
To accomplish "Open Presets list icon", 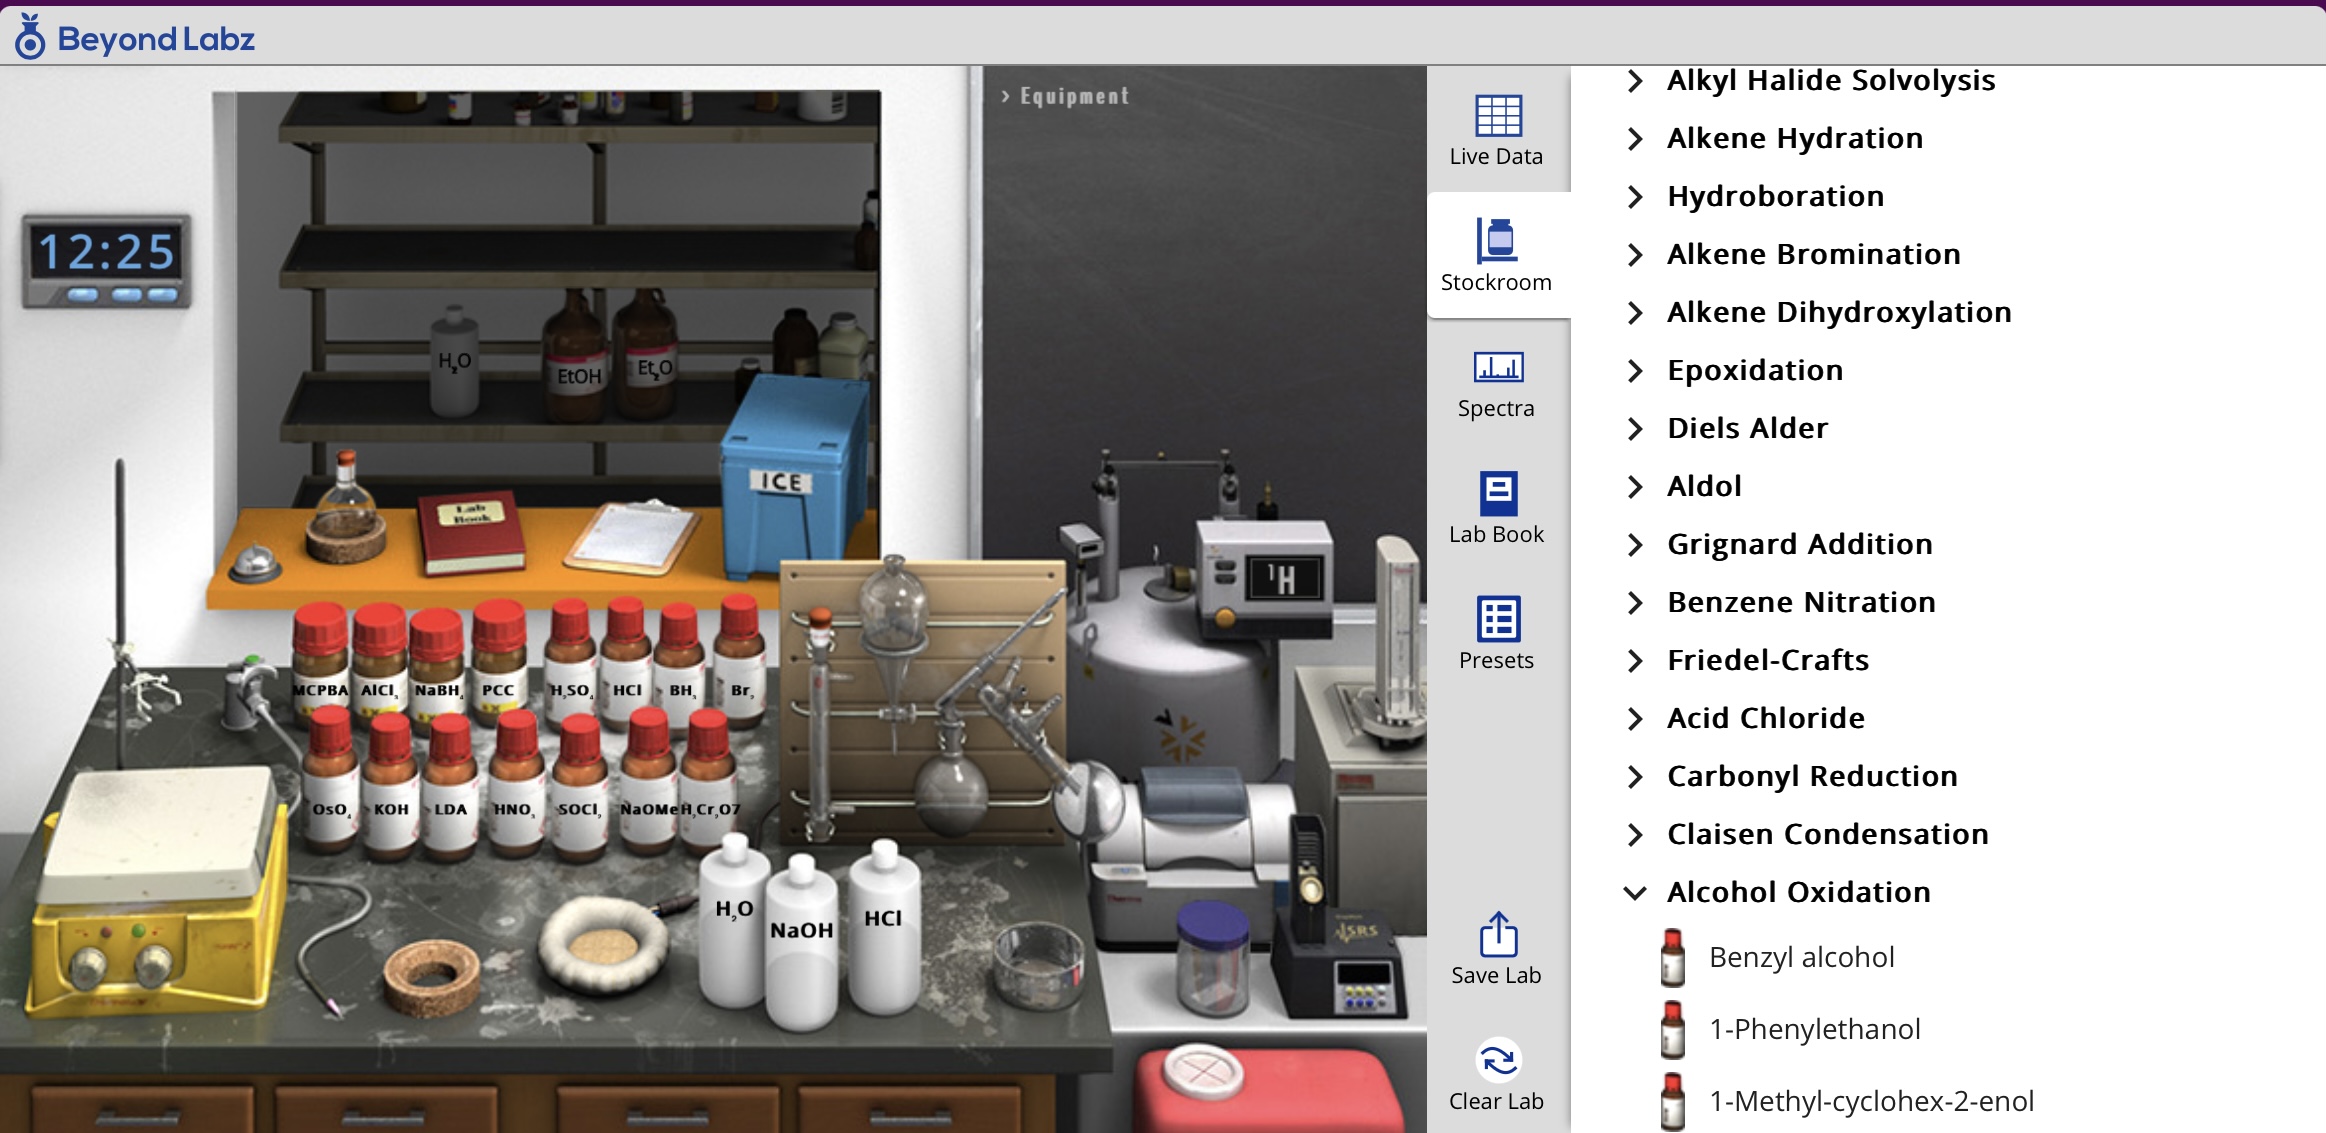I will click(1497, 620).
